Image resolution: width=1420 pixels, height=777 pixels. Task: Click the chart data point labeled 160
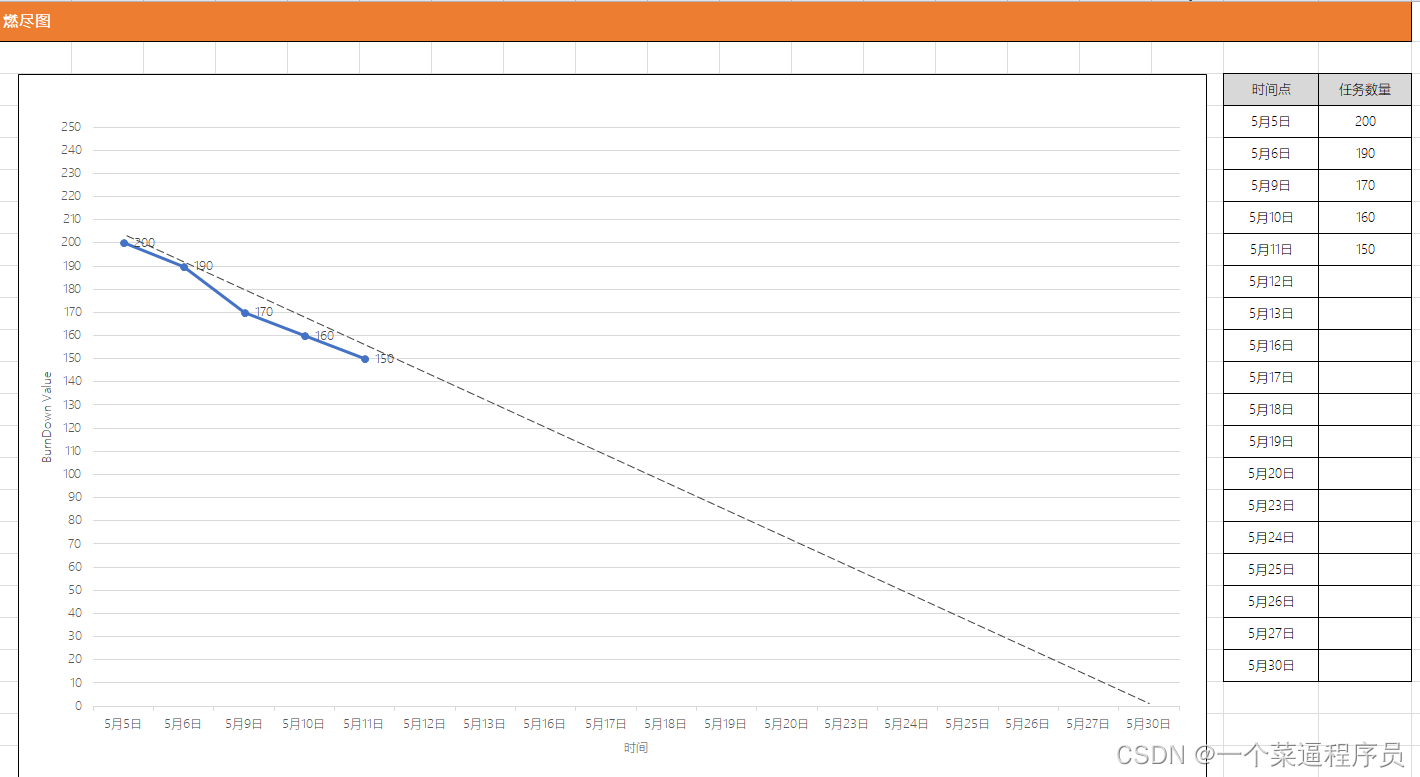pyautogui.click(x=305, y=336)
